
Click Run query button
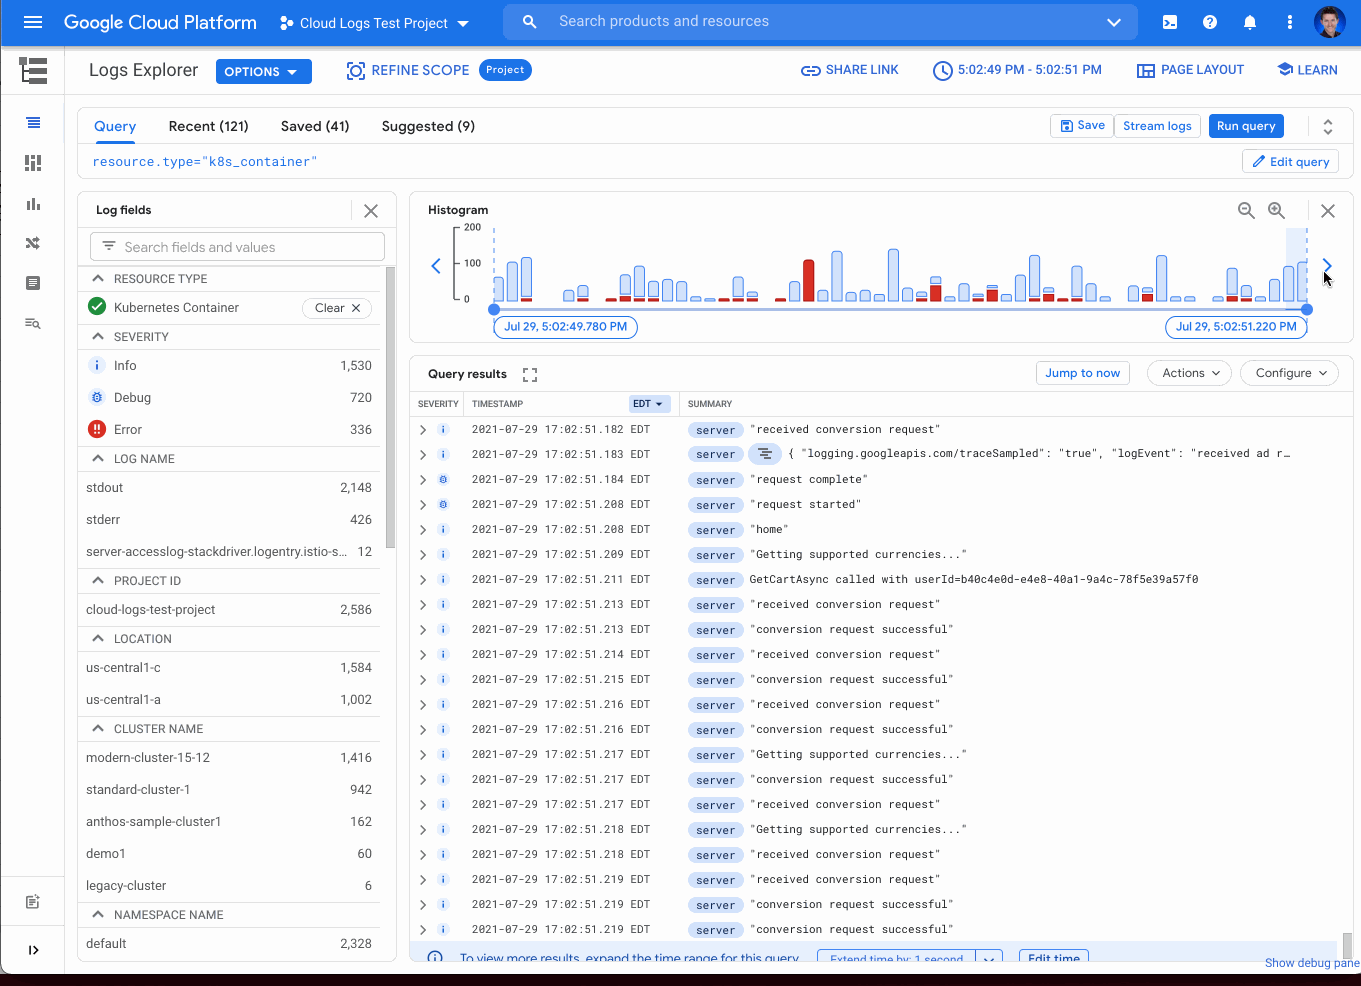[1246, 126]
